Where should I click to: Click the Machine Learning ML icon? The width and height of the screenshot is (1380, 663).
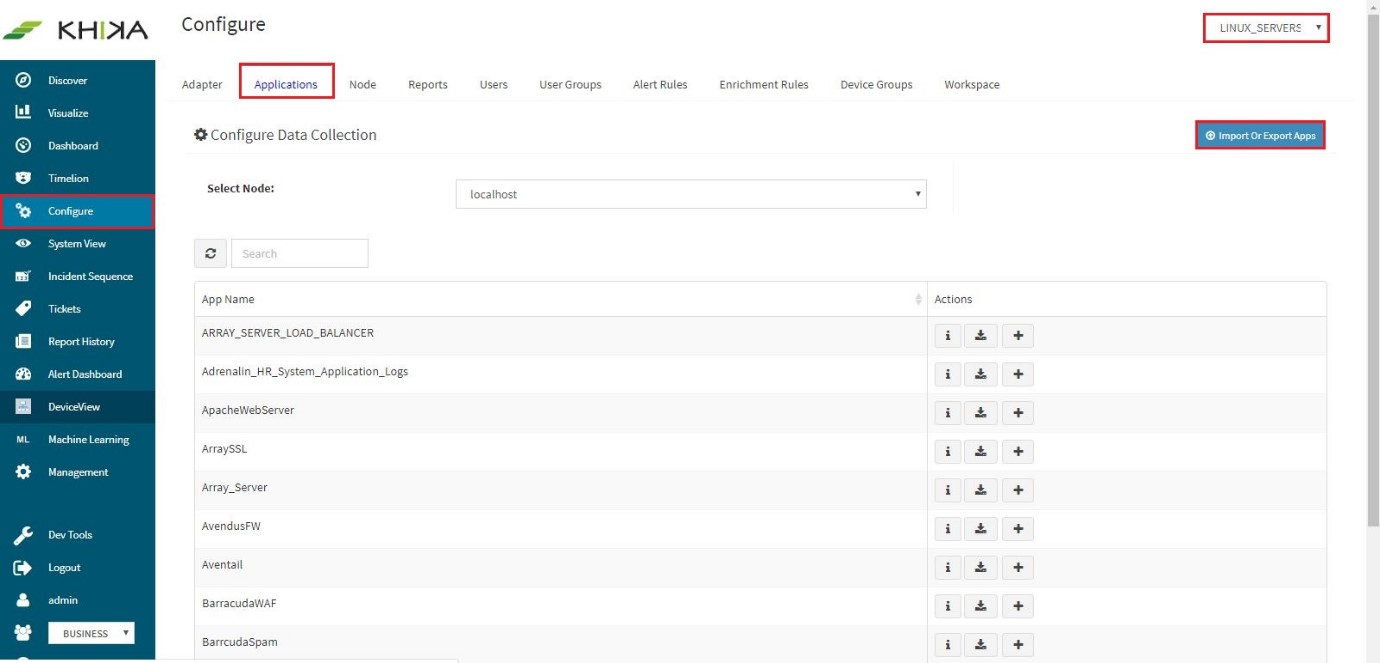[22, 440]
